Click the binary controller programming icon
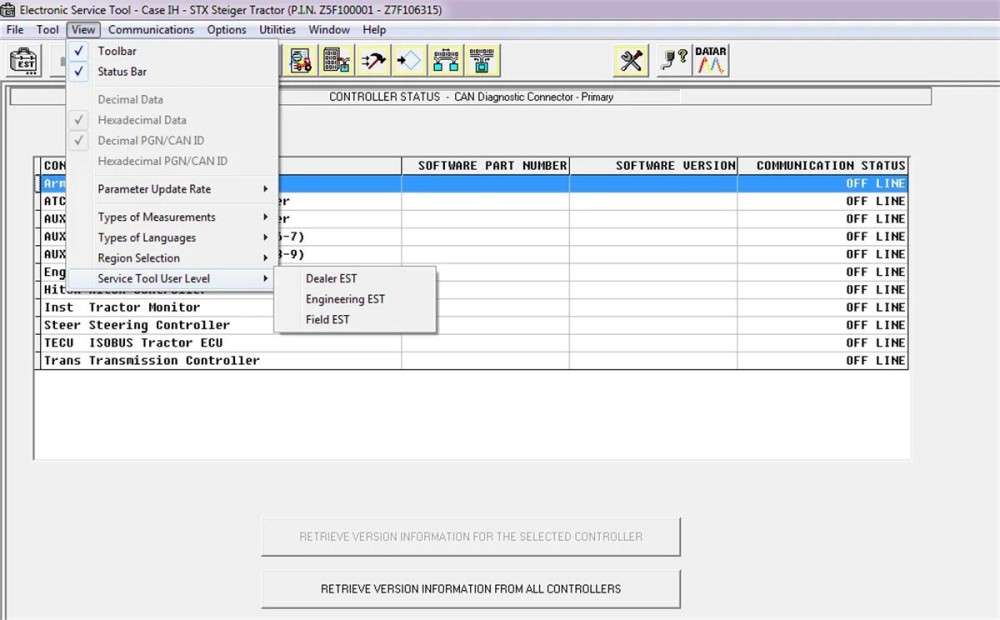 click(x=336, y=61)
